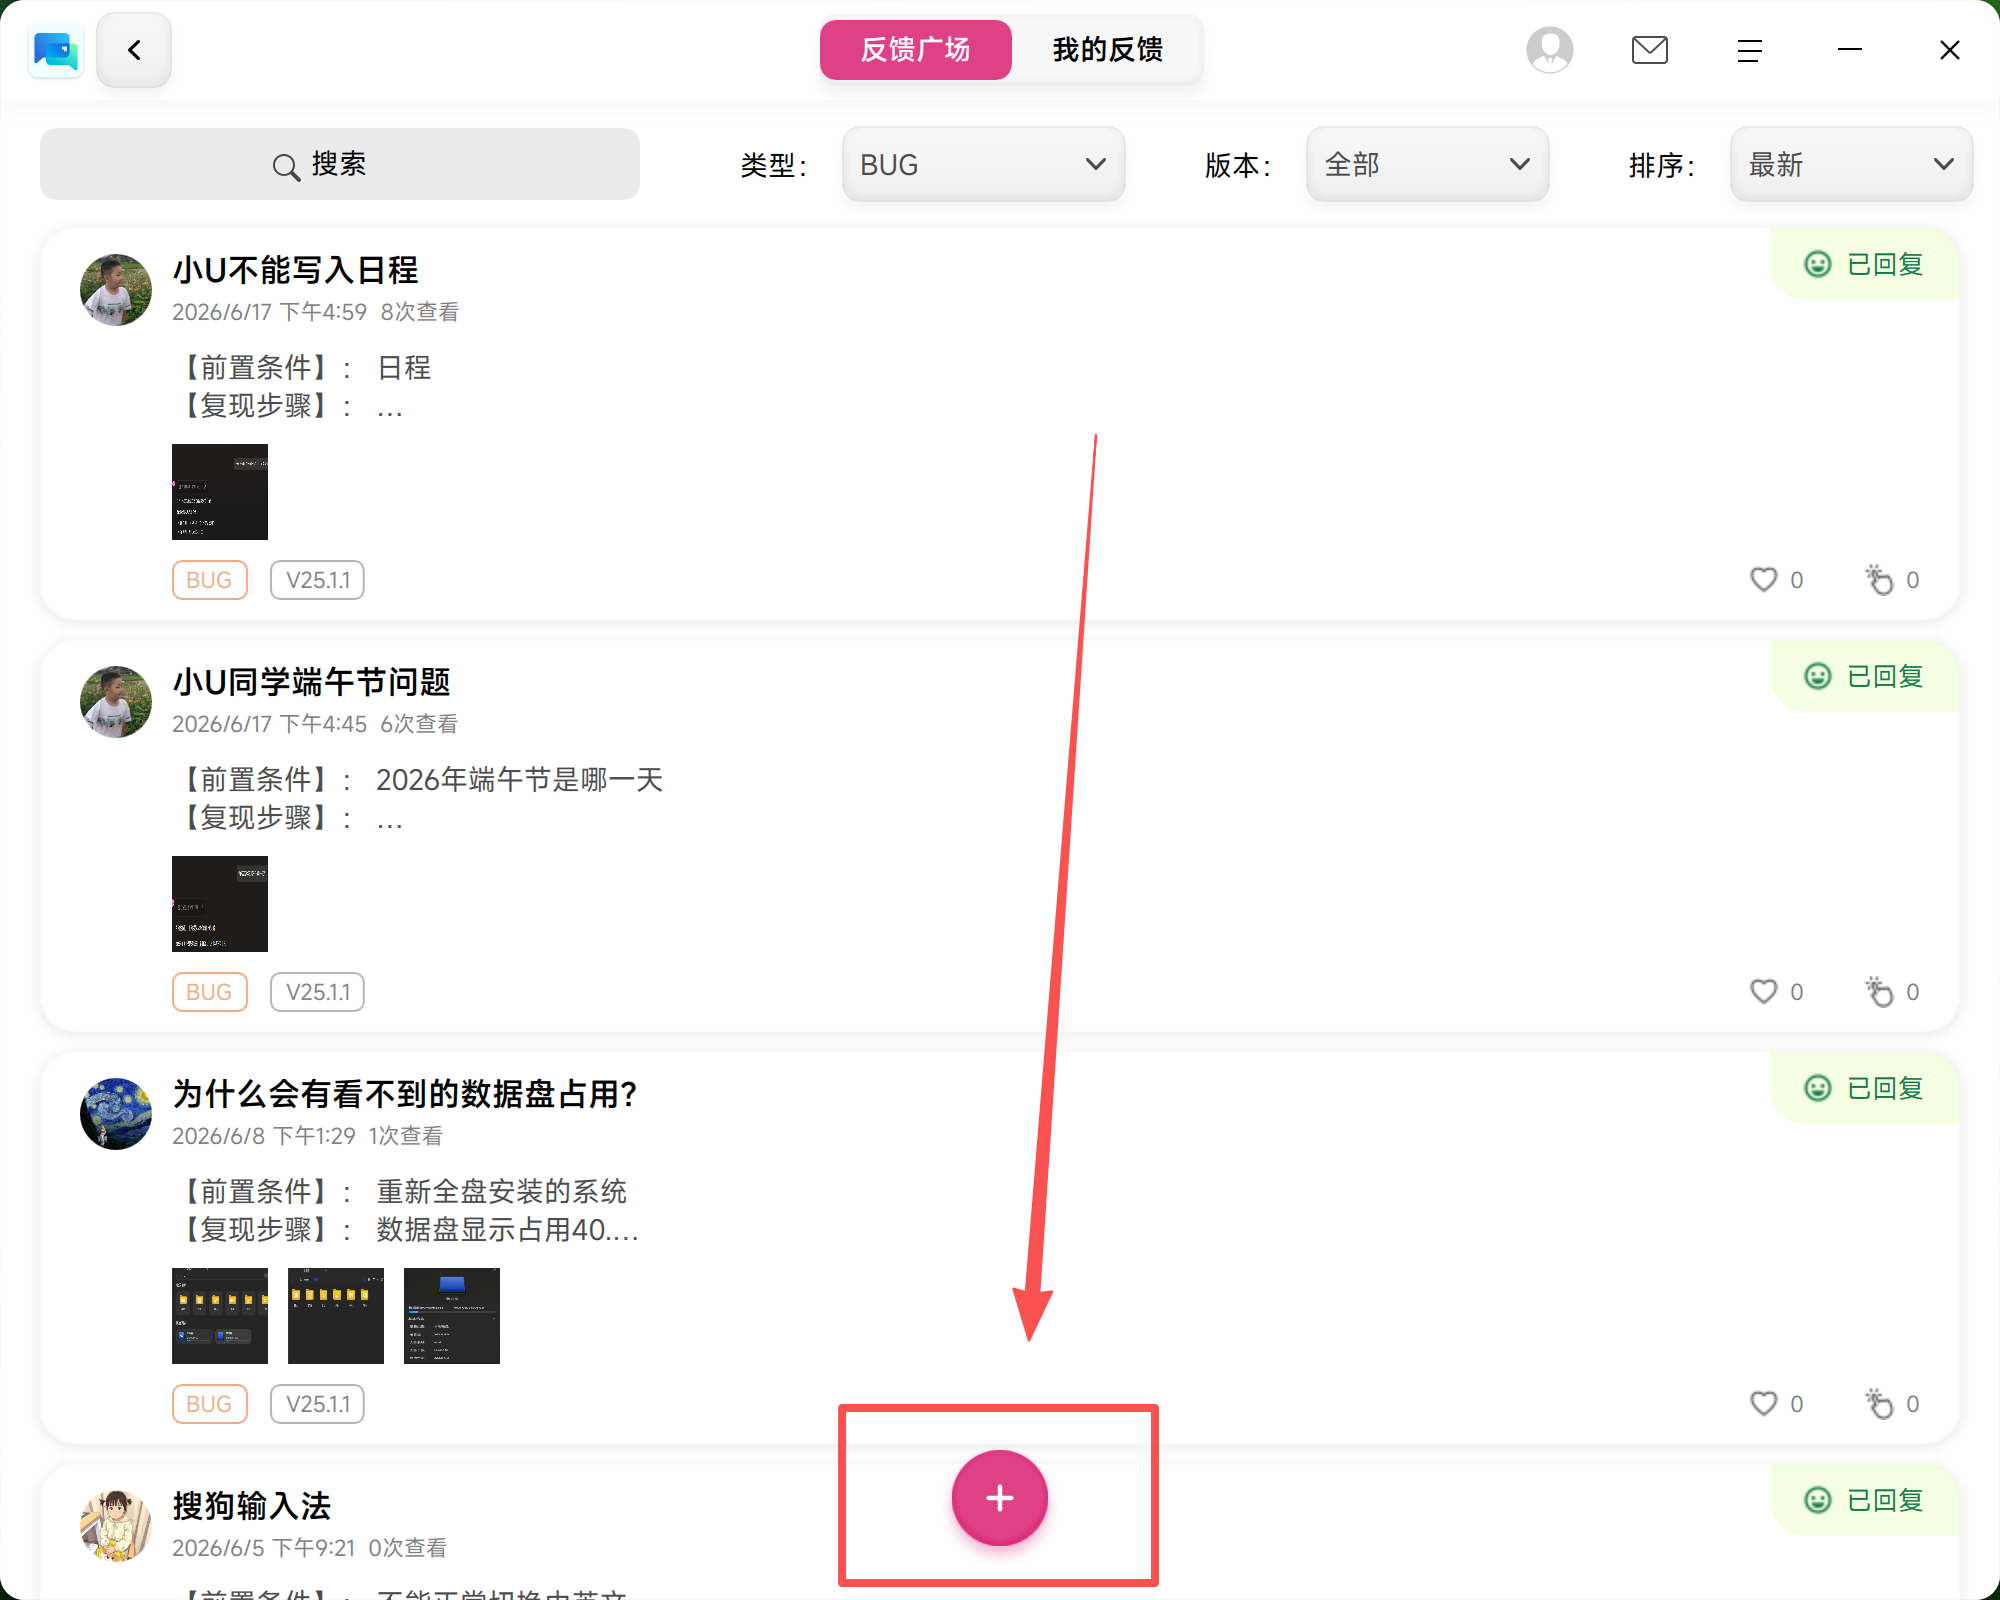
Task: Select the 反馈广场 tab
Action: coord(915,50)
